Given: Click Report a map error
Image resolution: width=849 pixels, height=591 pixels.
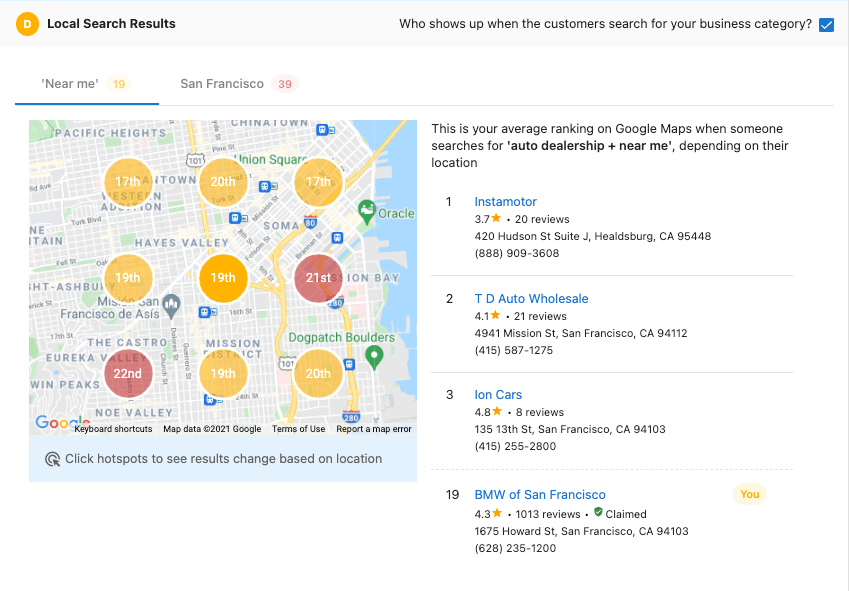Looking at the screenshot, I should (373, 429).
